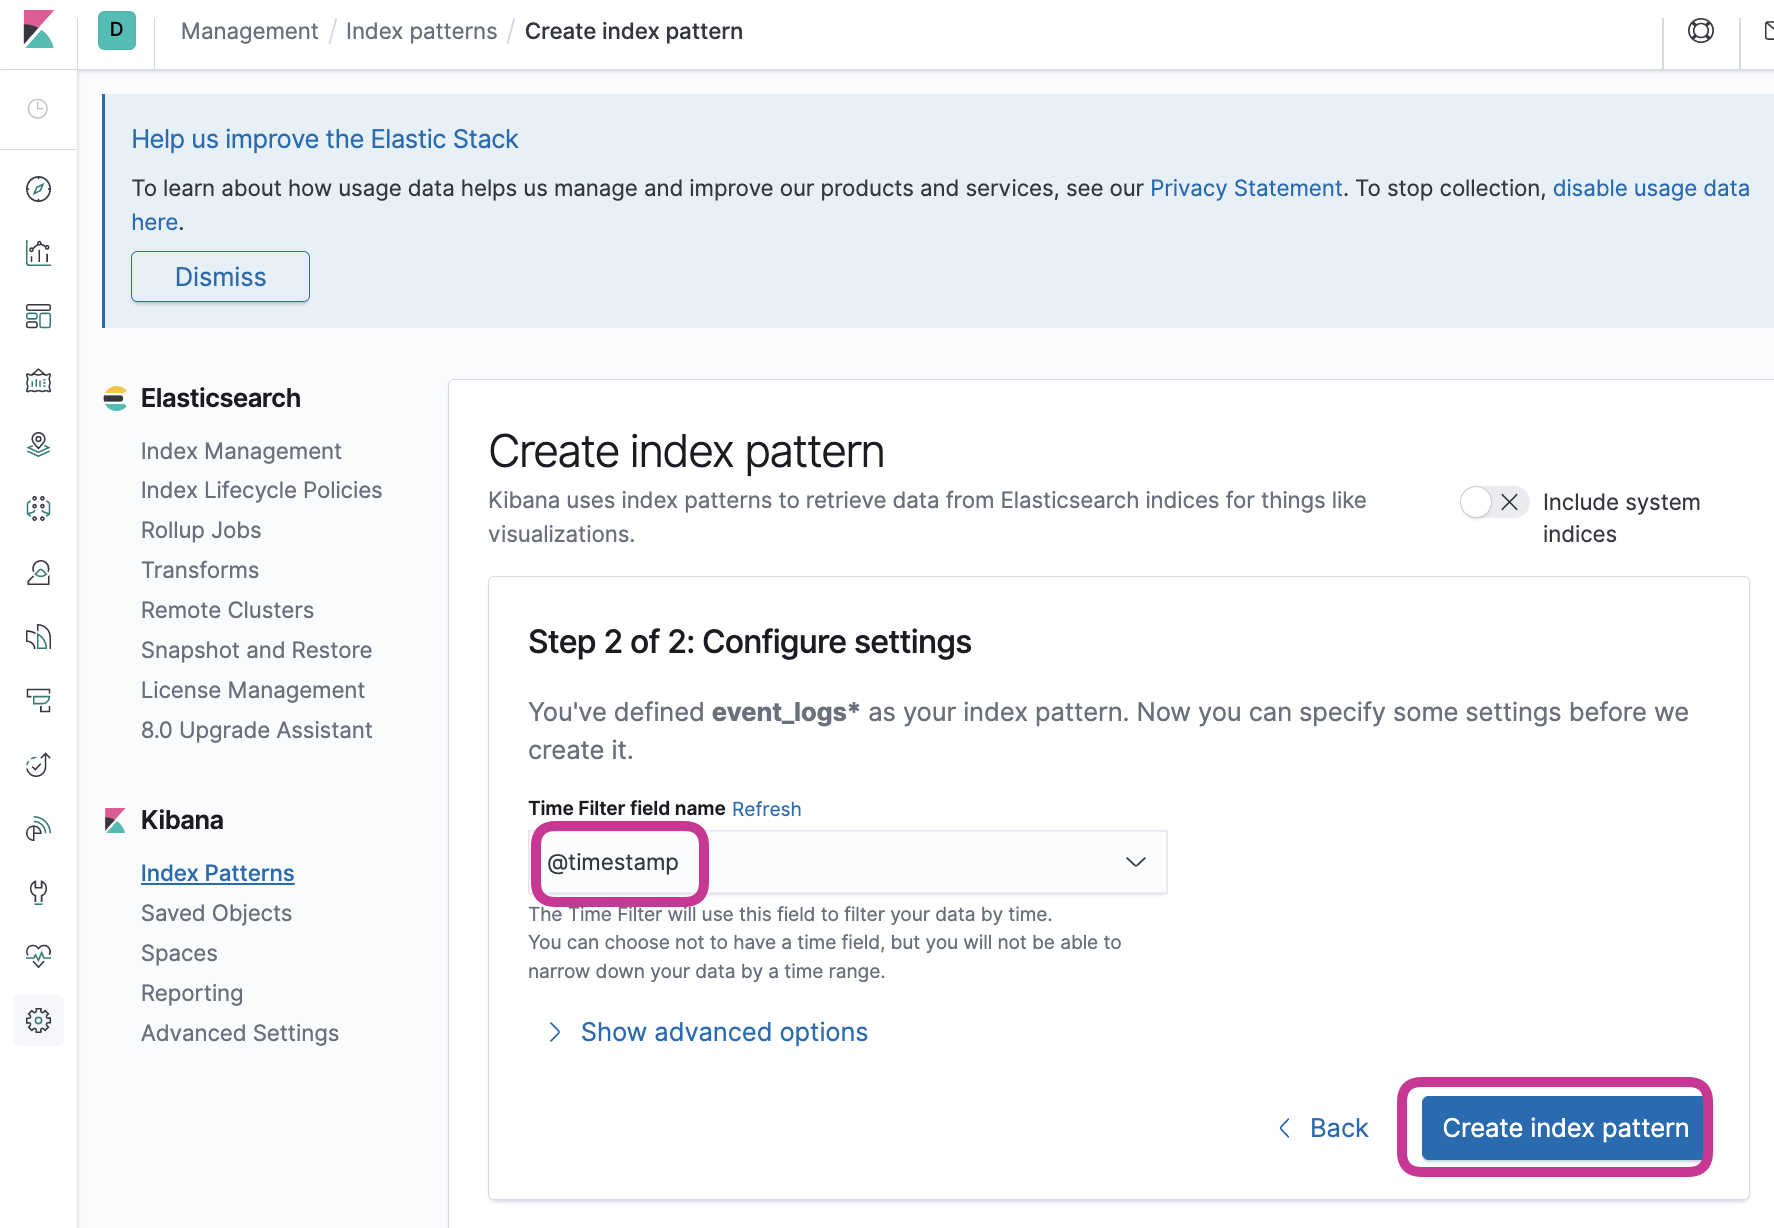Open the Recently viewed clock icon
The image size is (1774, 1228).
coord(38,109)
